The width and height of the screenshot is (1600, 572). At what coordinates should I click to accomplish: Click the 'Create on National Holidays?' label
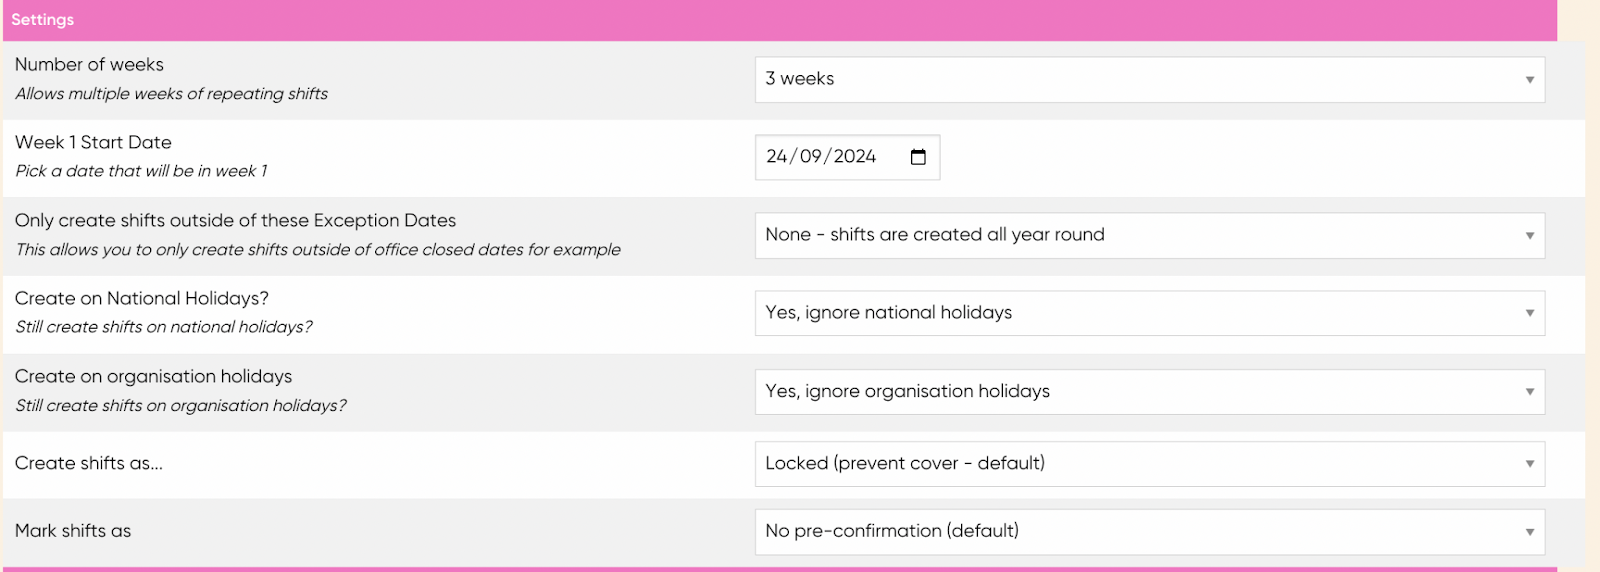pyautogui.click(x=142, y=299)
